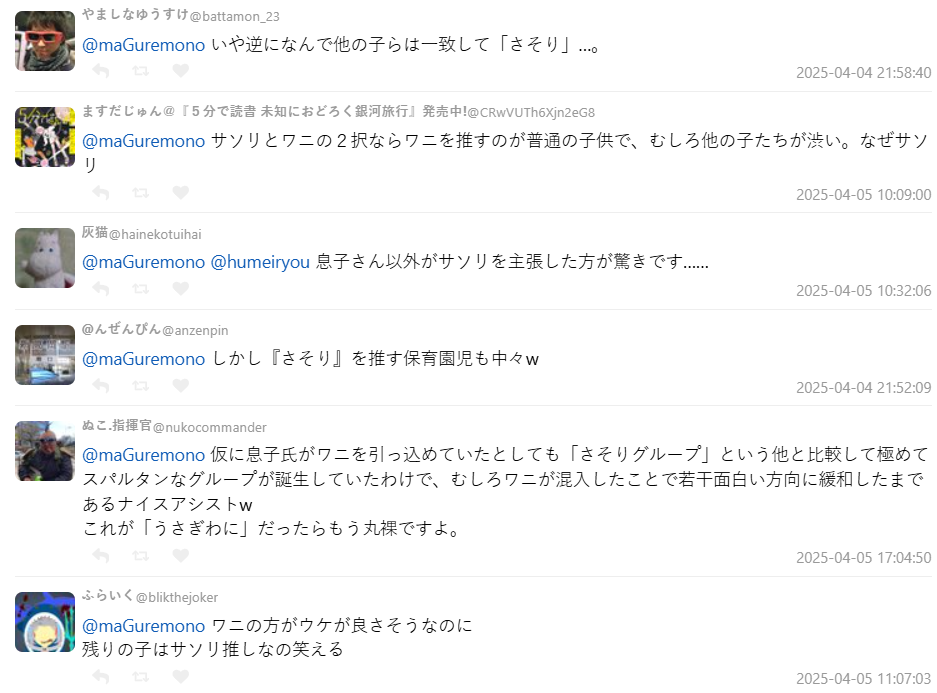Retweet ふらいく's tweet
This screenshot has height=693, width=937.
tap(141, 676)
